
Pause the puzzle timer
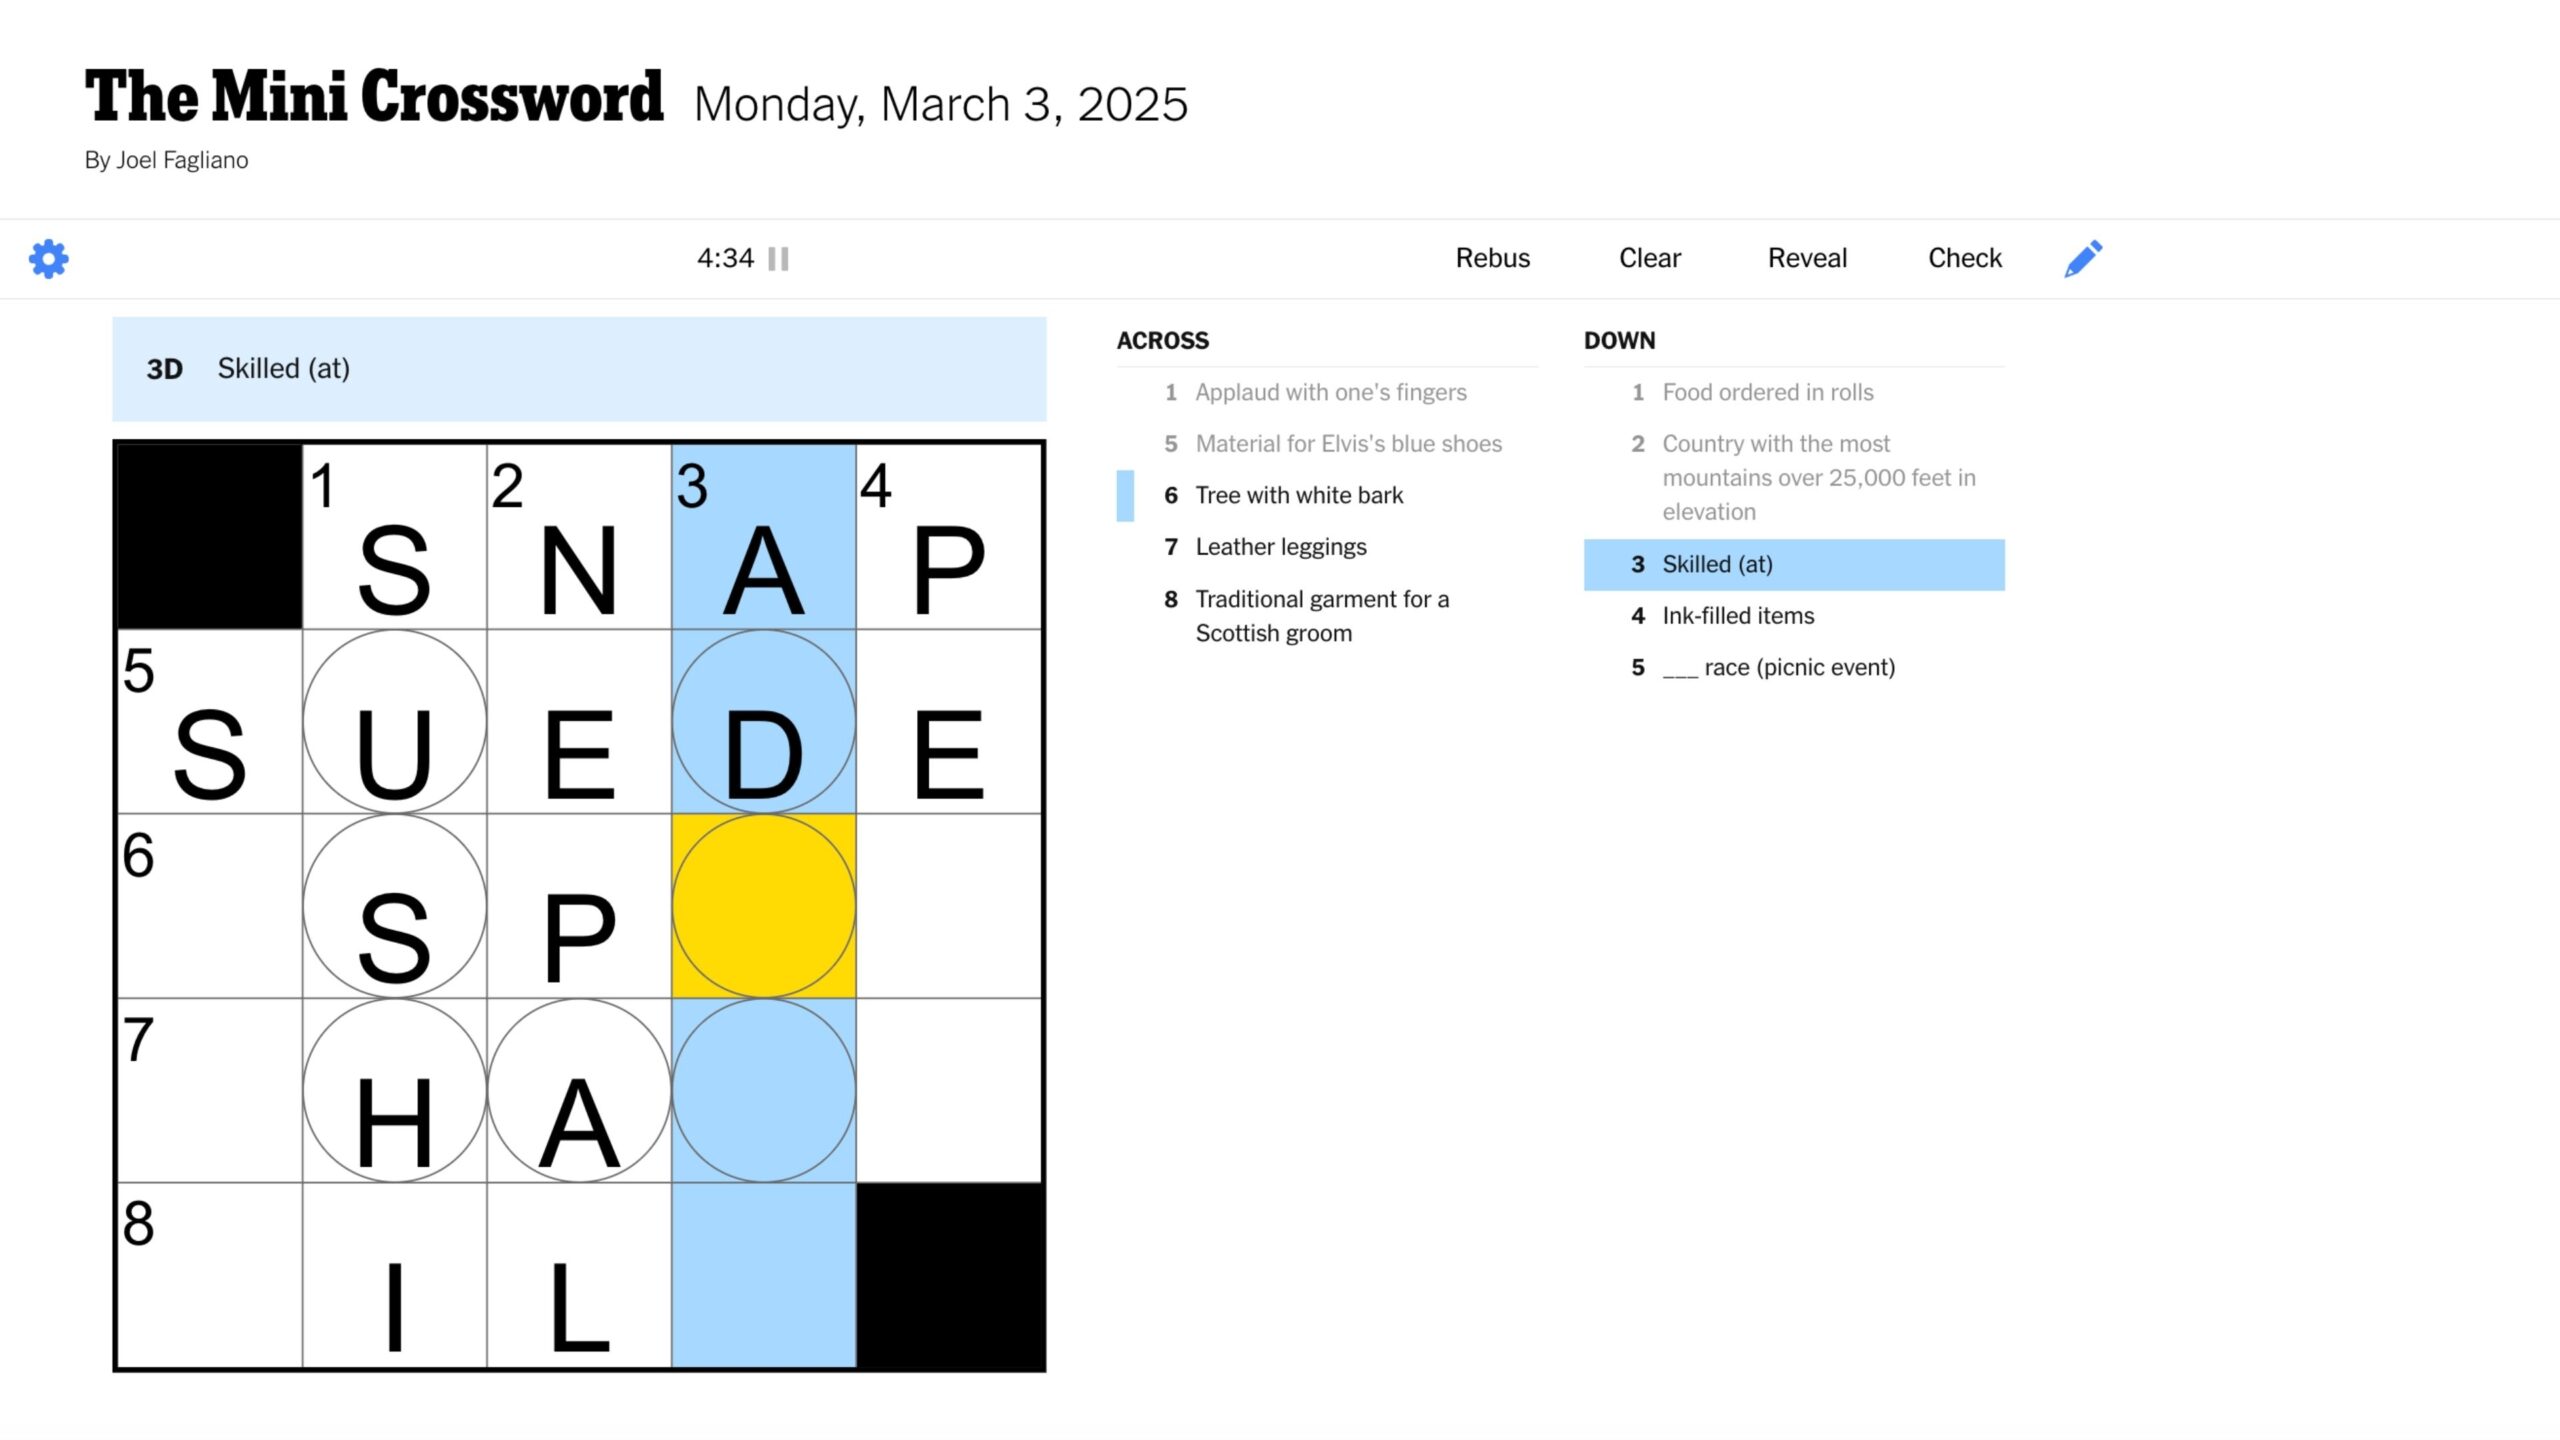click(x=778, y=259)
